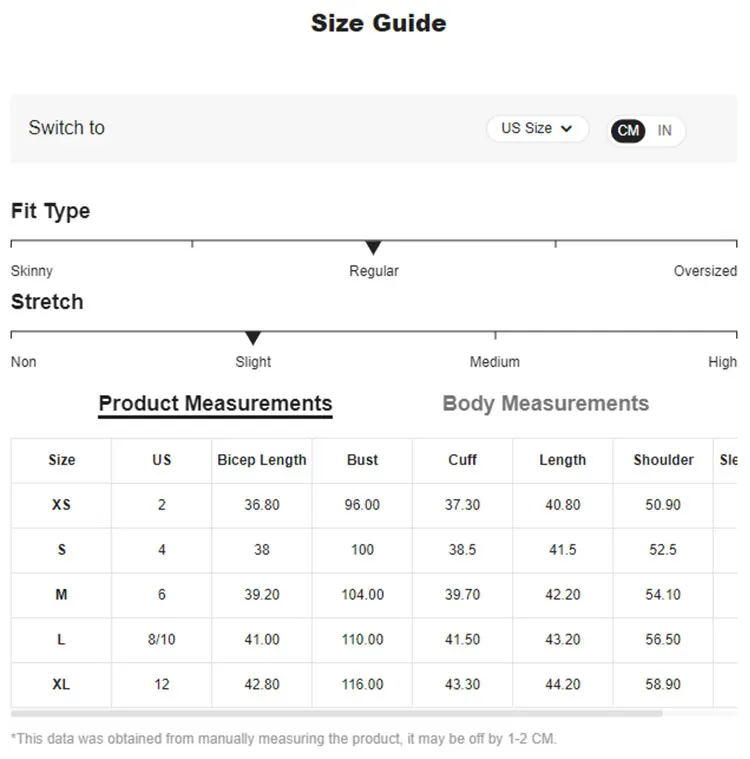Screen dimensions: 750x759
Task: Open the Body Measurements tab
Action: tap(546, 404)
